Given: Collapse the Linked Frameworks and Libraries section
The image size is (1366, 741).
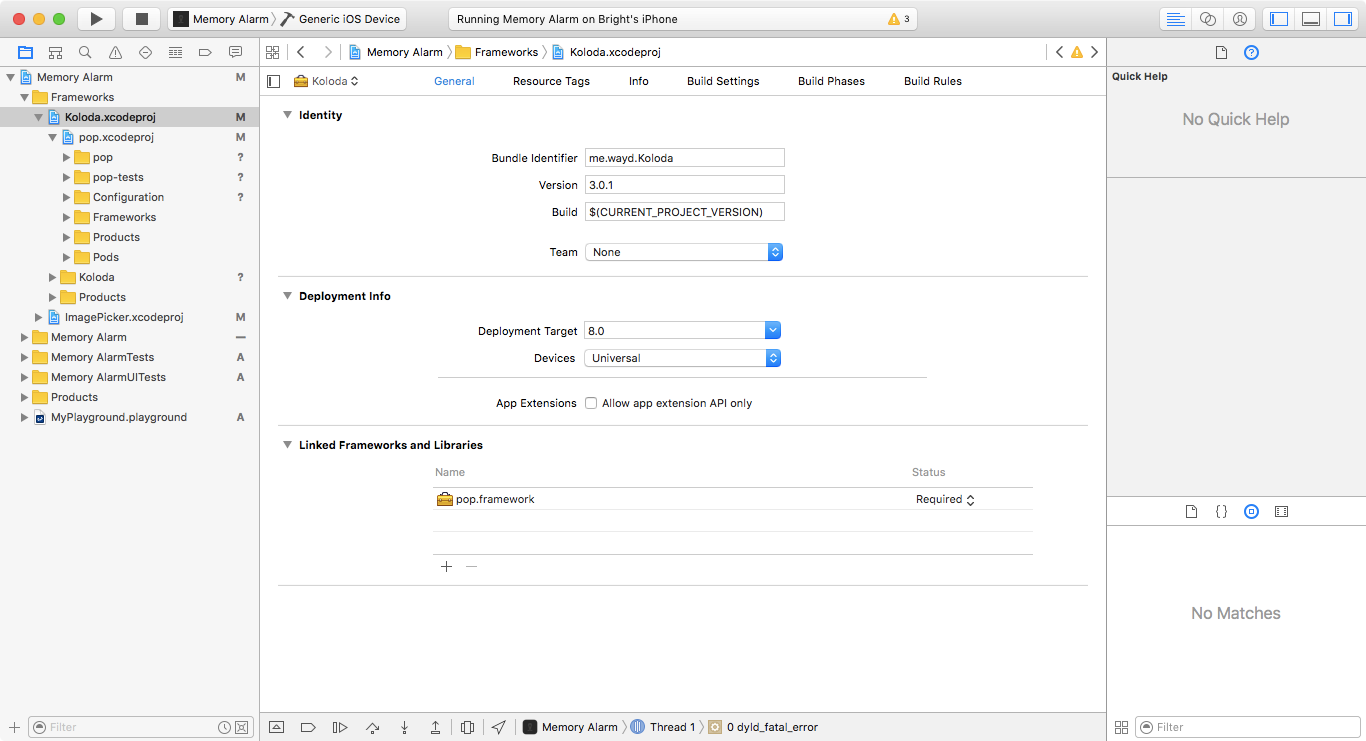Looking at the screenshot, I should click(287, 445).
